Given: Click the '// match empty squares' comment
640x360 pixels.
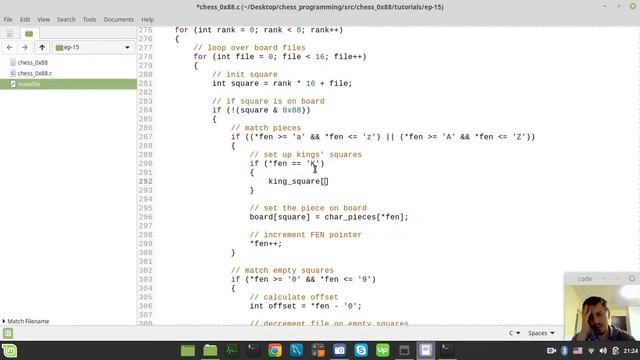Looking at the screenshot, I should tap(282, 271).
